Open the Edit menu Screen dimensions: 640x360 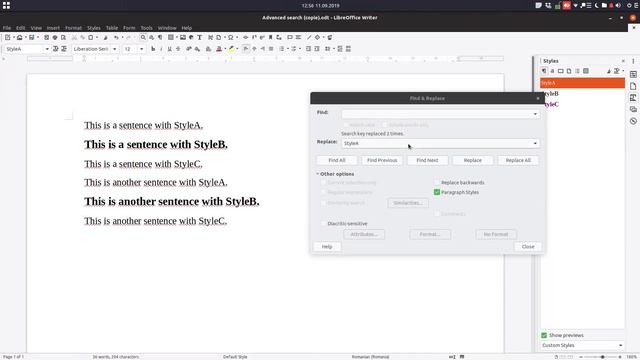click(x=20, y=28)
